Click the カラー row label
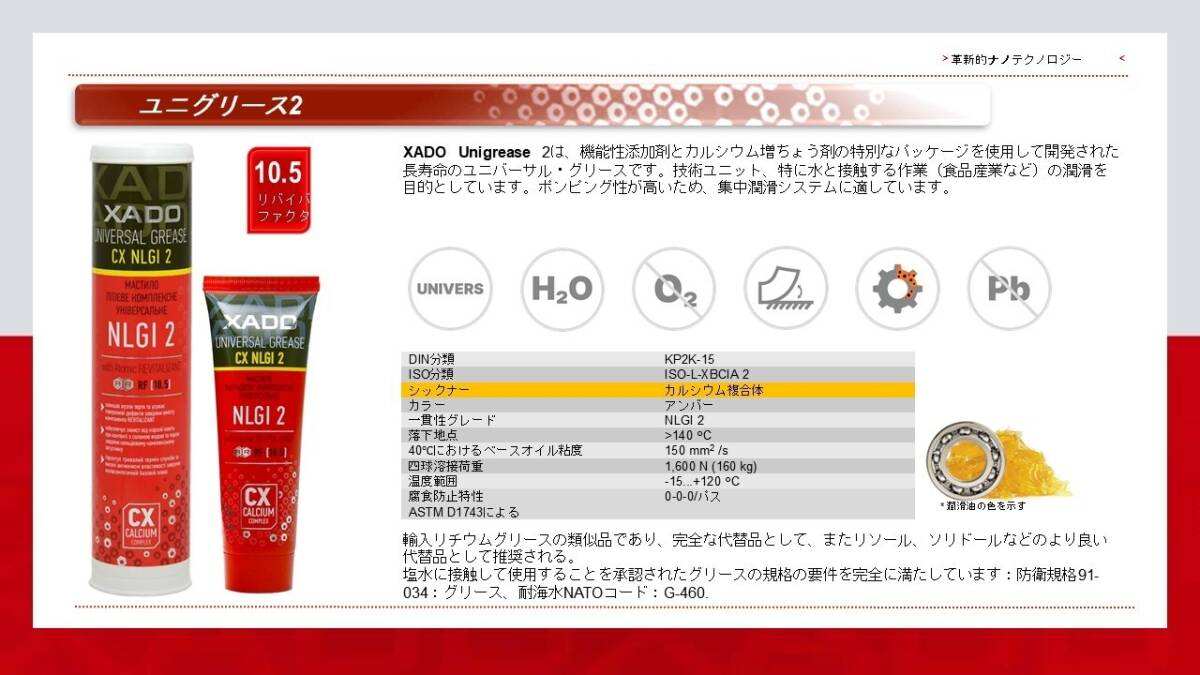 427,405
